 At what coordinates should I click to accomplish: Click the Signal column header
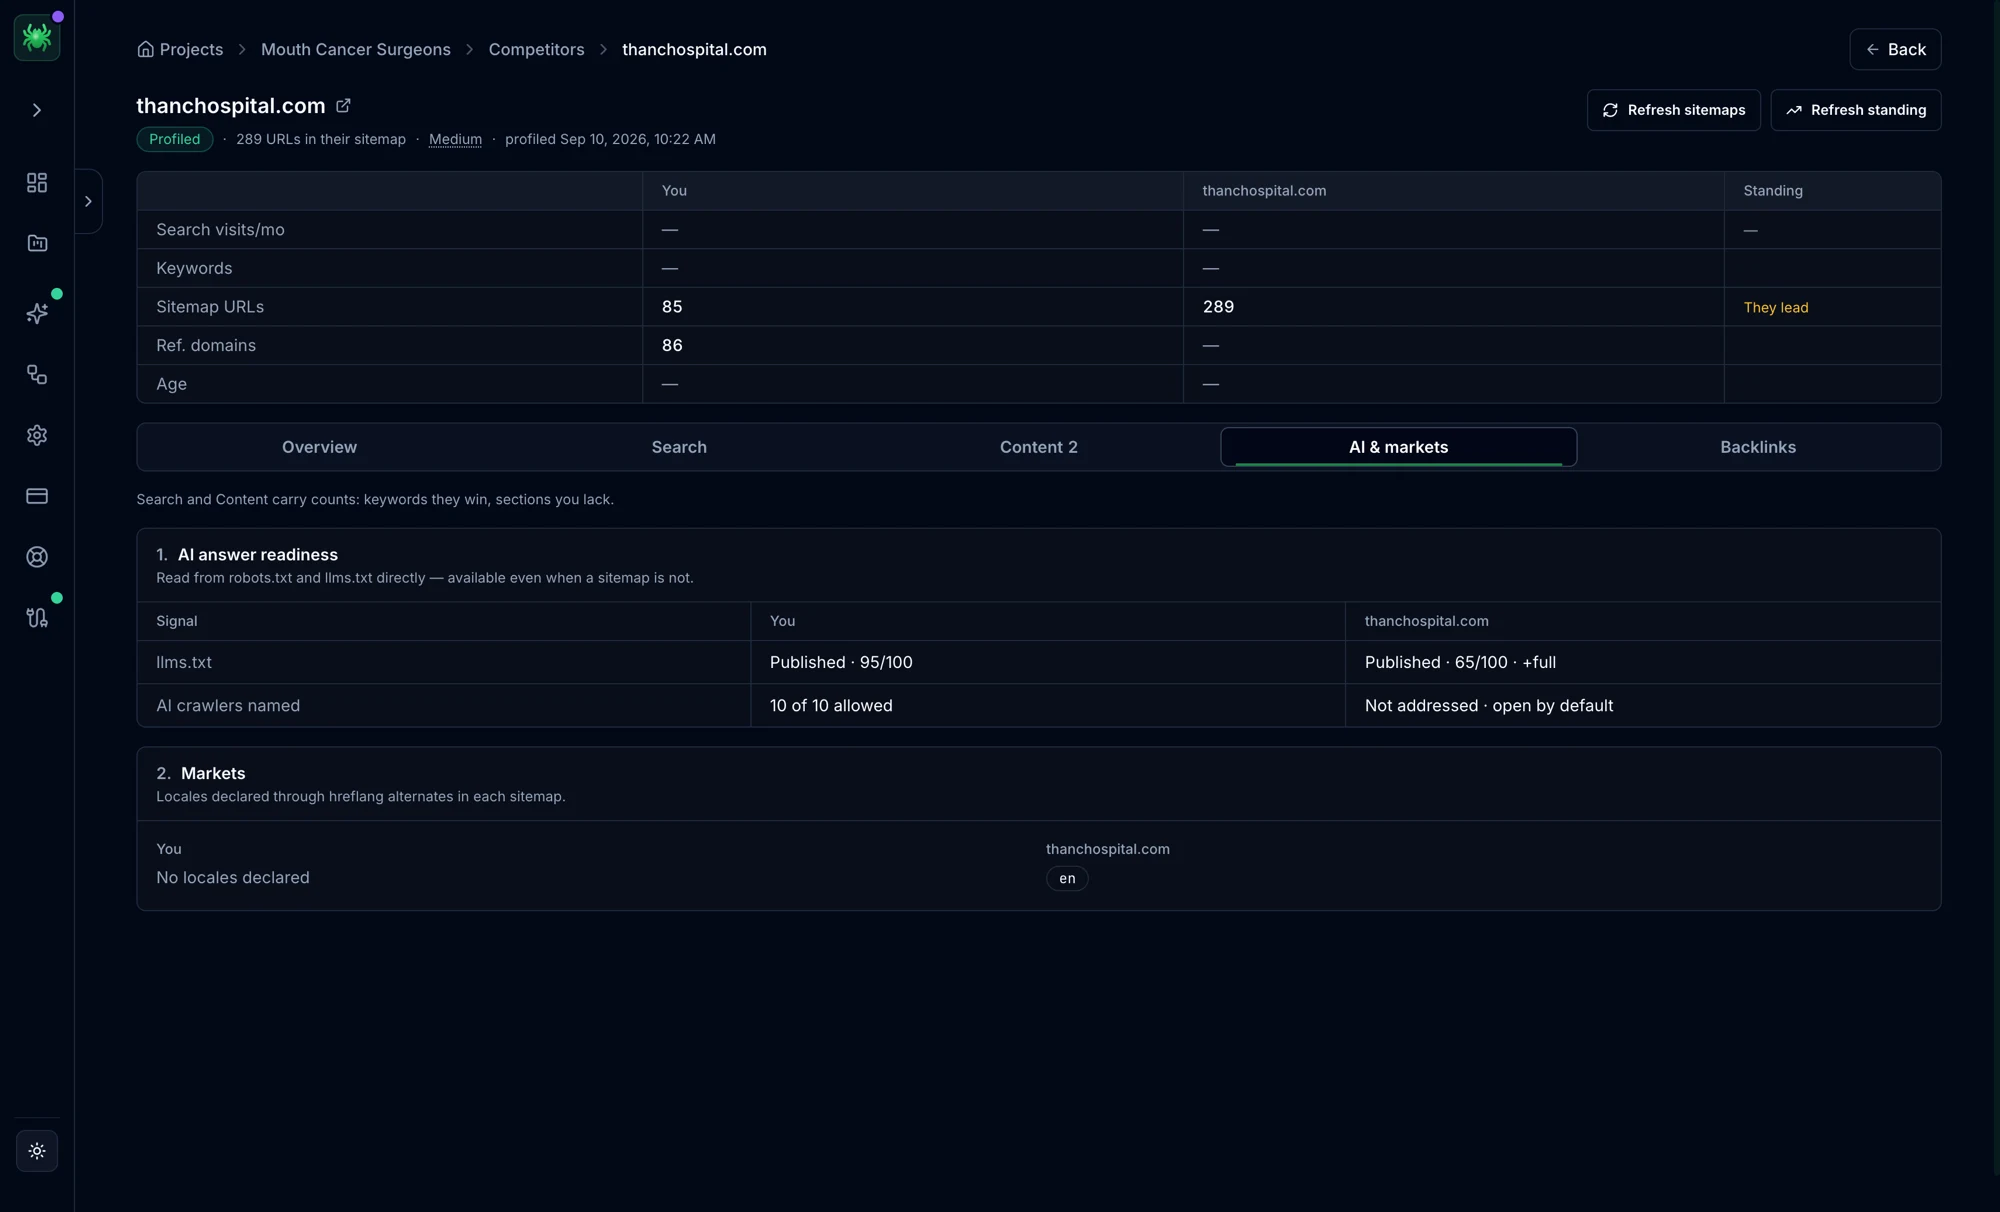tap(177, 621)
